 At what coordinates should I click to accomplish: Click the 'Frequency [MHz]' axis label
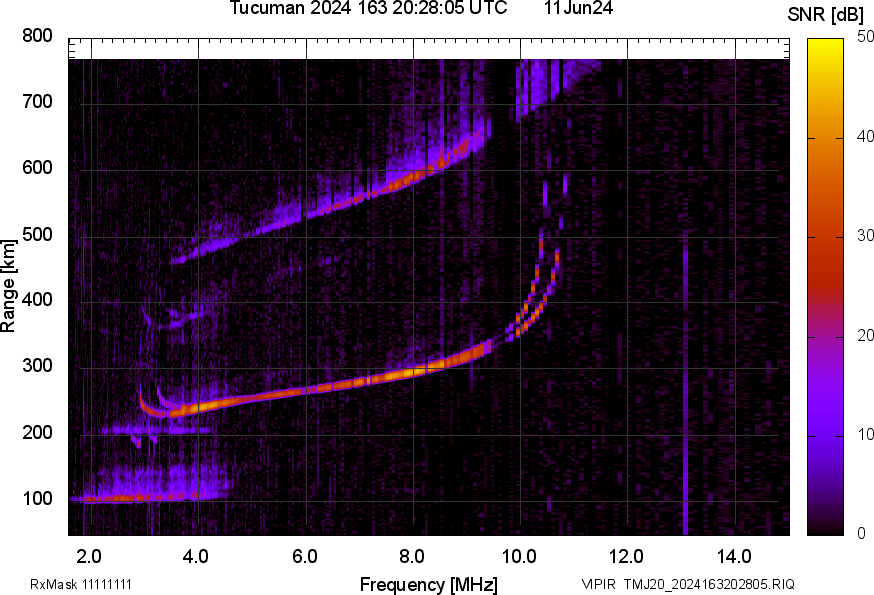(429, 584)
